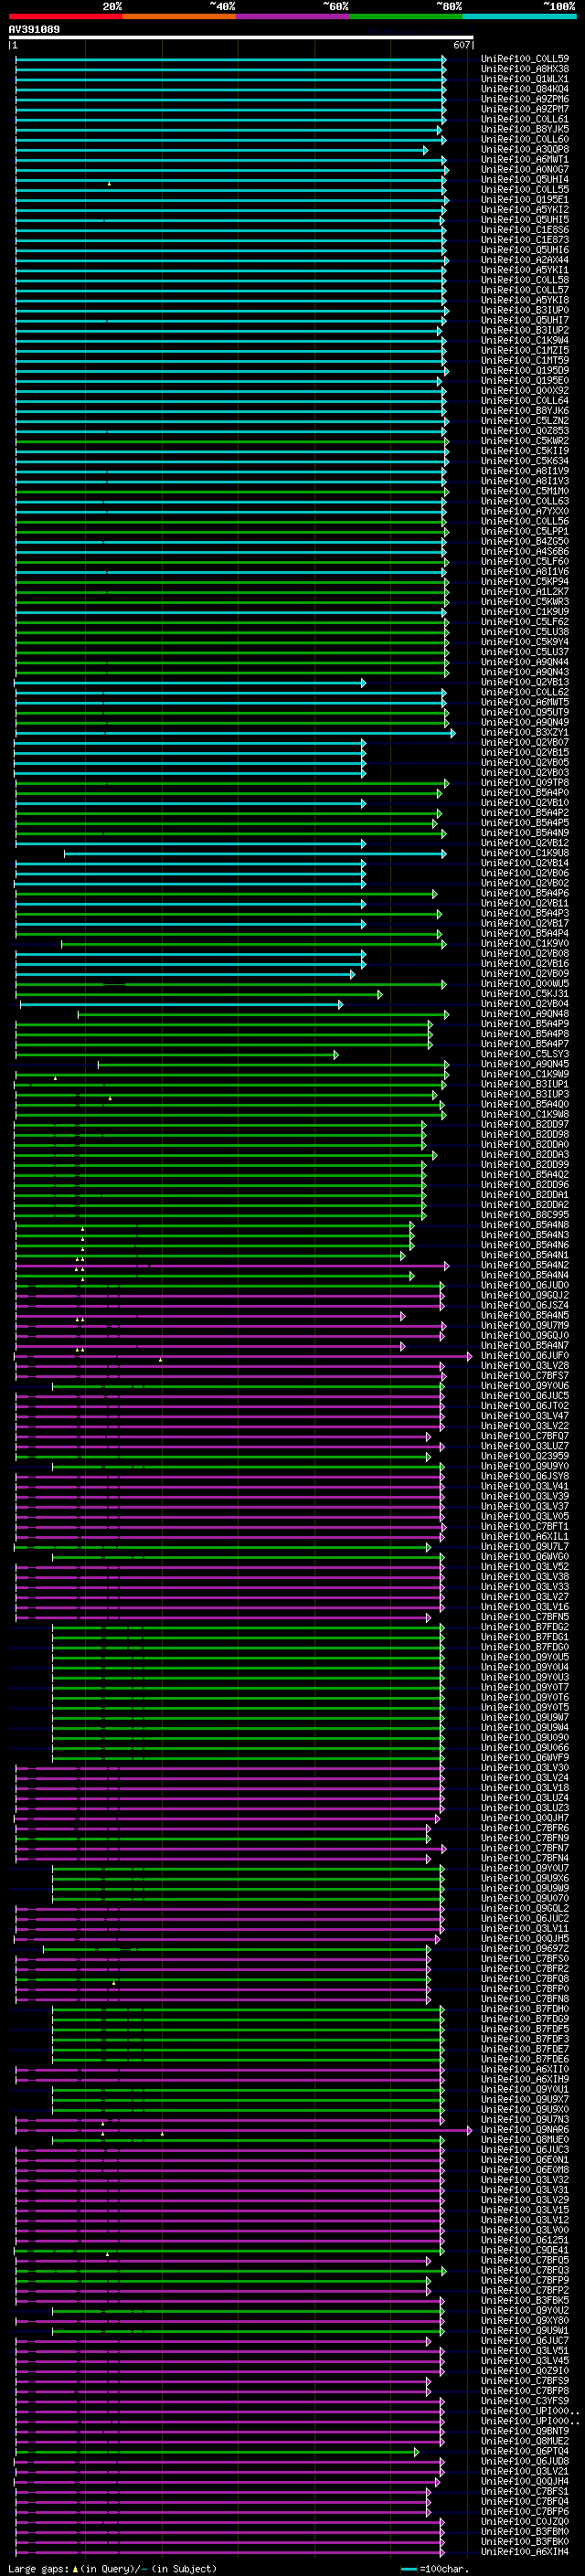Select label UniRef100_A2AX44
585x2576 pixels.
525,260
